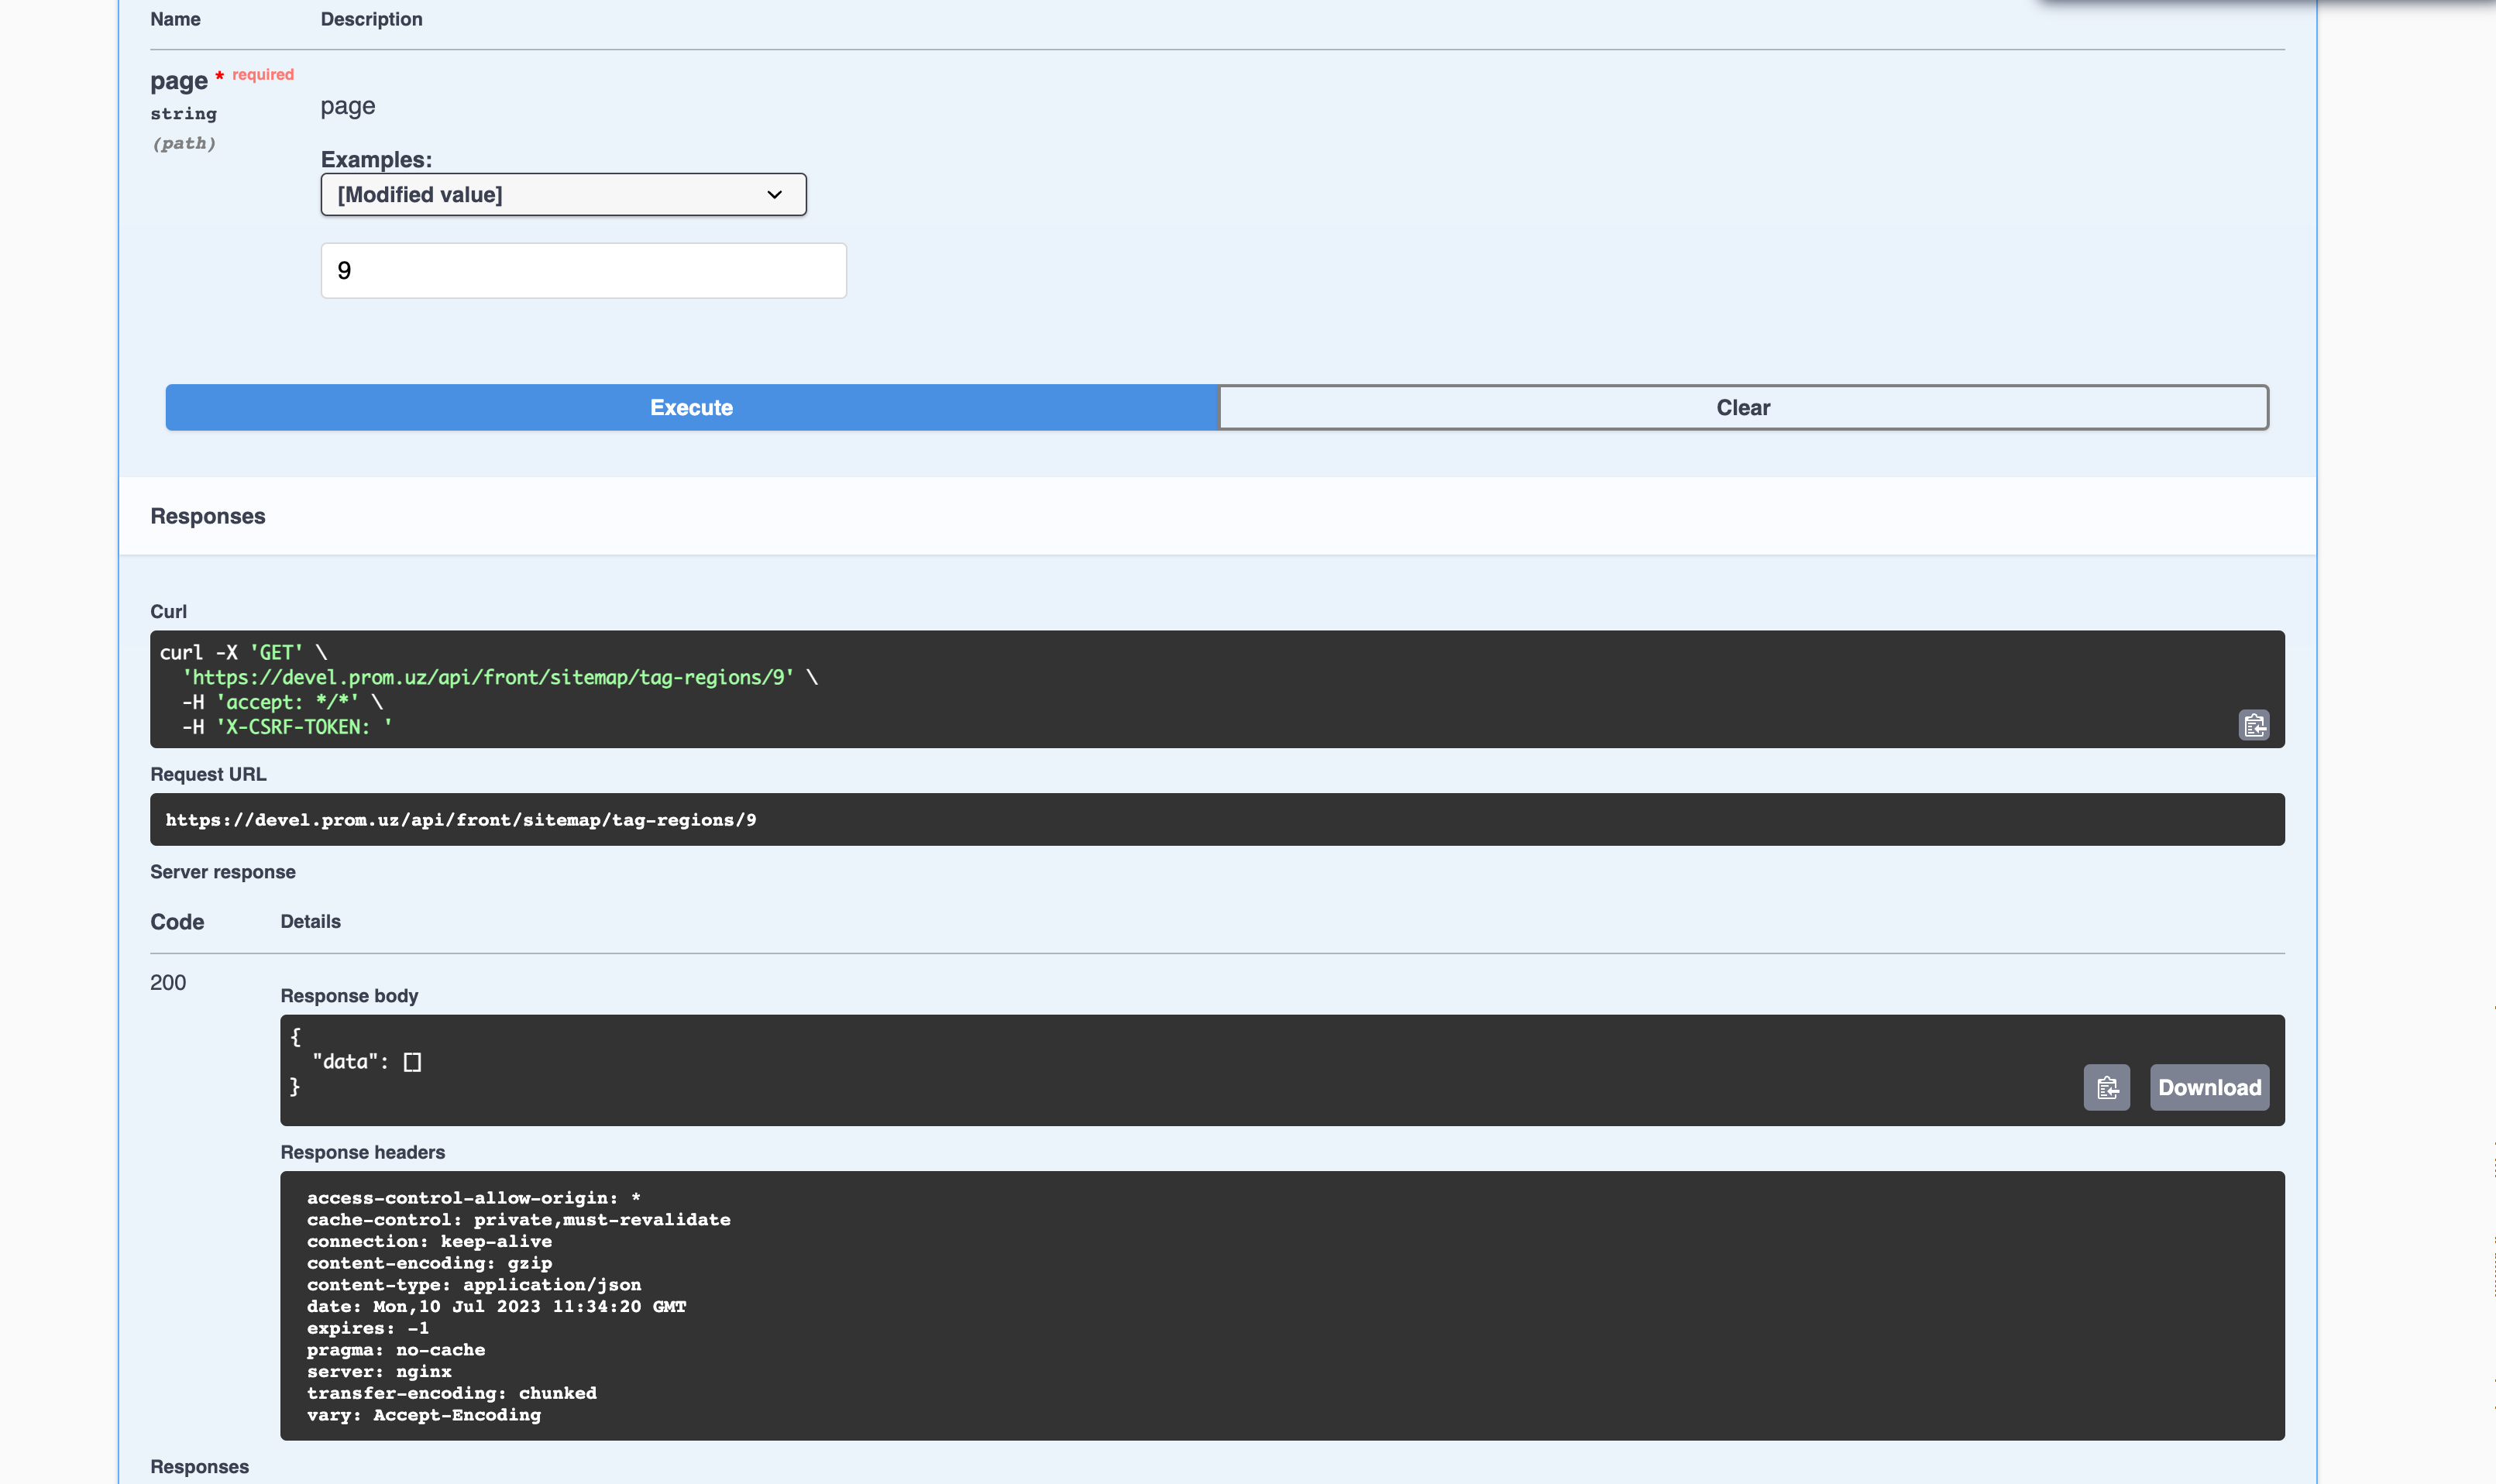Click the Server response label
The height and width of the screenshot is (1484, 2496).
click(222, 872)
